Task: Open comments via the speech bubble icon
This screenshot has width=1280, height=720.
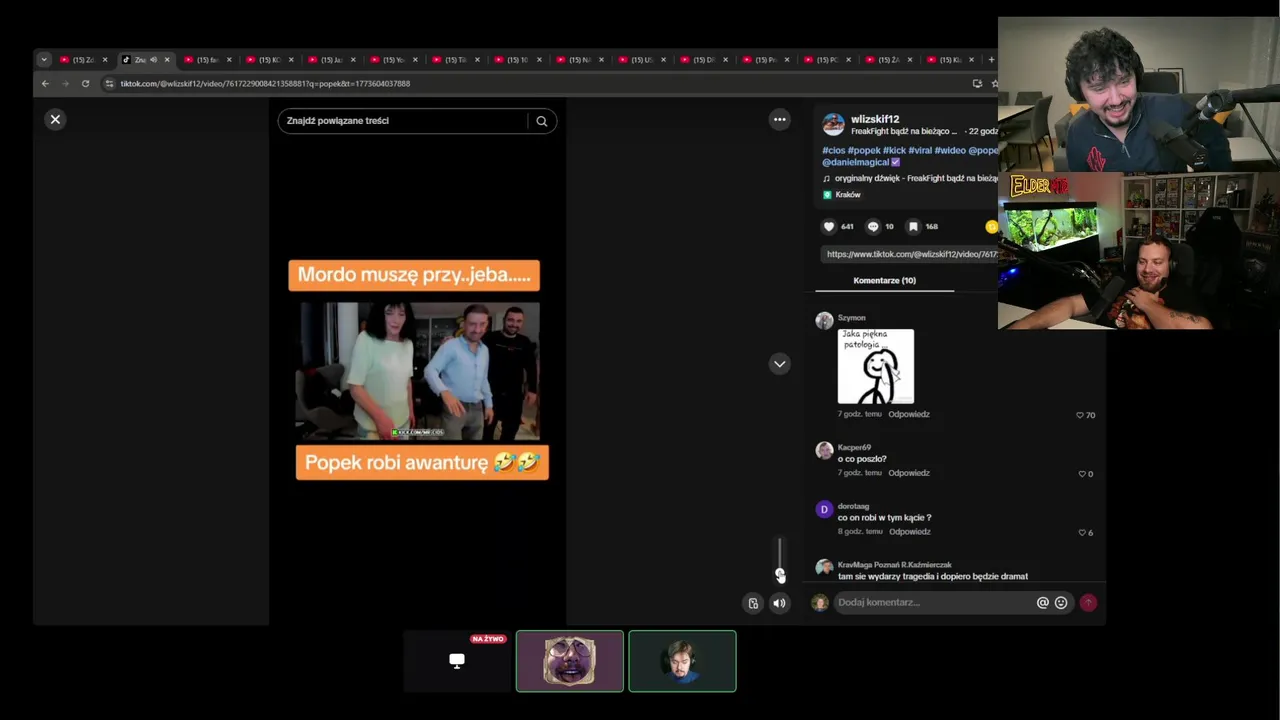Action: [x=872, y=226]
